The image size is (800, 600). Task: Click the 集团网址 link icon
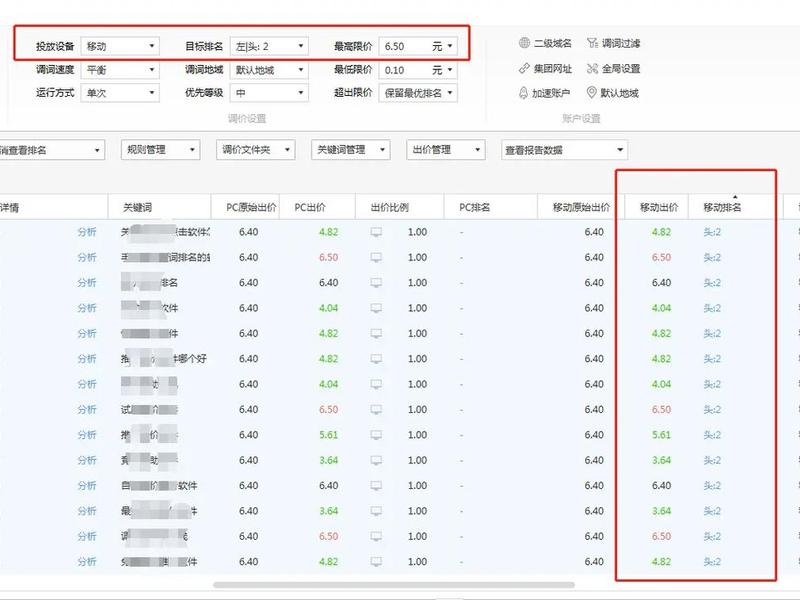tap(524, 68)
